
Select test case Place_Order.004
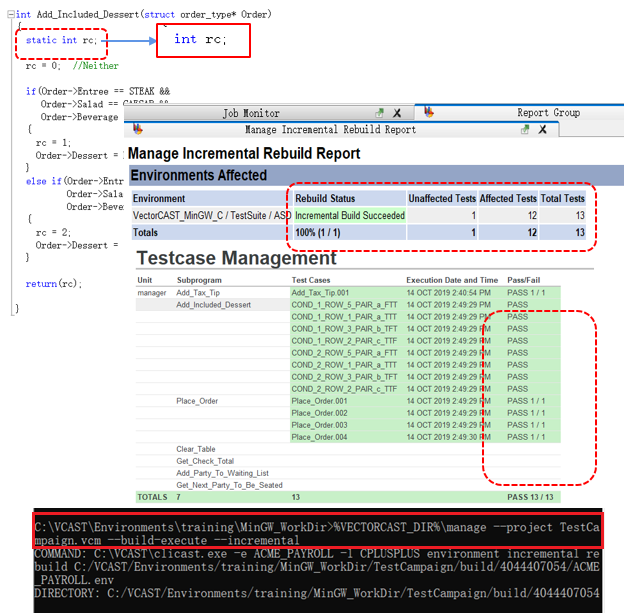pyautogui.click(x=319, y=437)
